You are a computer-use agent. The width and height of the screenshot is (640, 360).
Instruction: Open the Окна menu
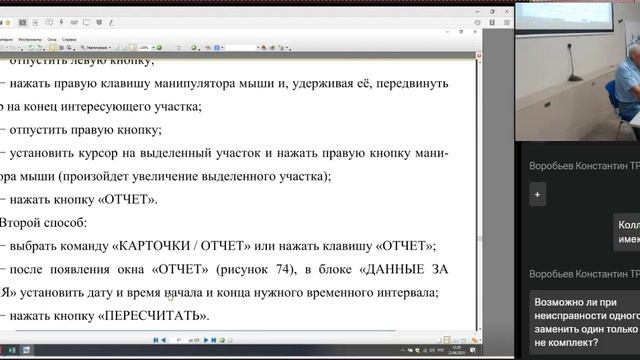pos(52,40)
